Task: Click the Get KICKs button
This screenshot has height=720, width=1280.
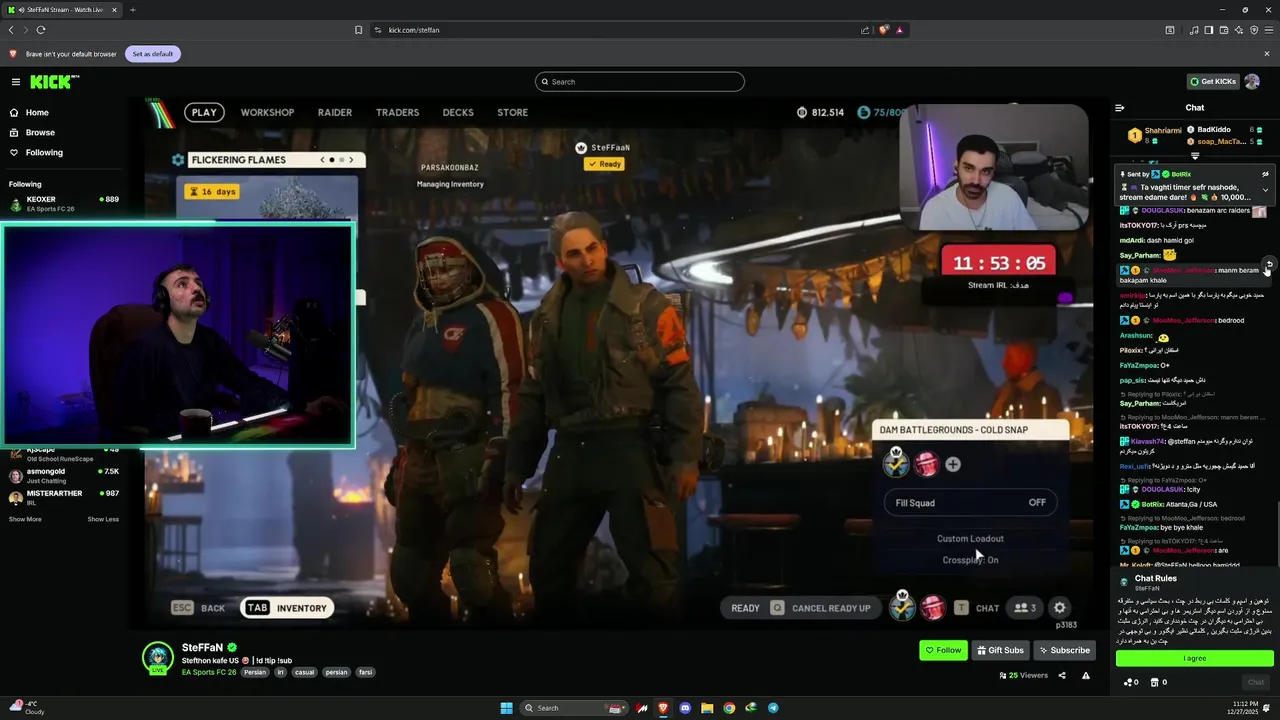Action: 1213,82
